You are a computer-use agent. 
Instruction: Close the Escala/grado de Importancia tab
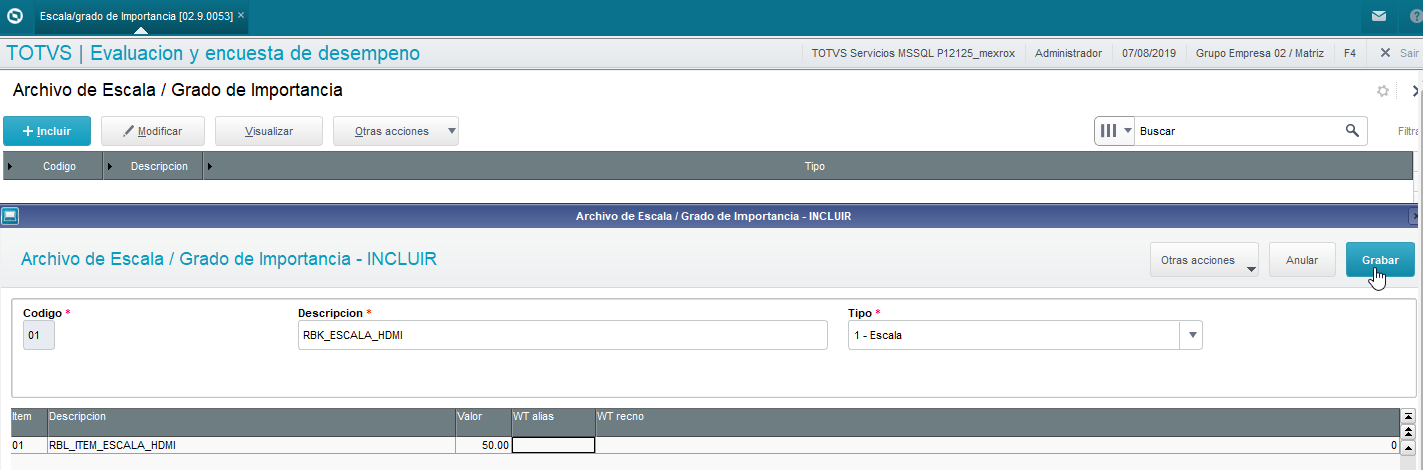(241, 16)
